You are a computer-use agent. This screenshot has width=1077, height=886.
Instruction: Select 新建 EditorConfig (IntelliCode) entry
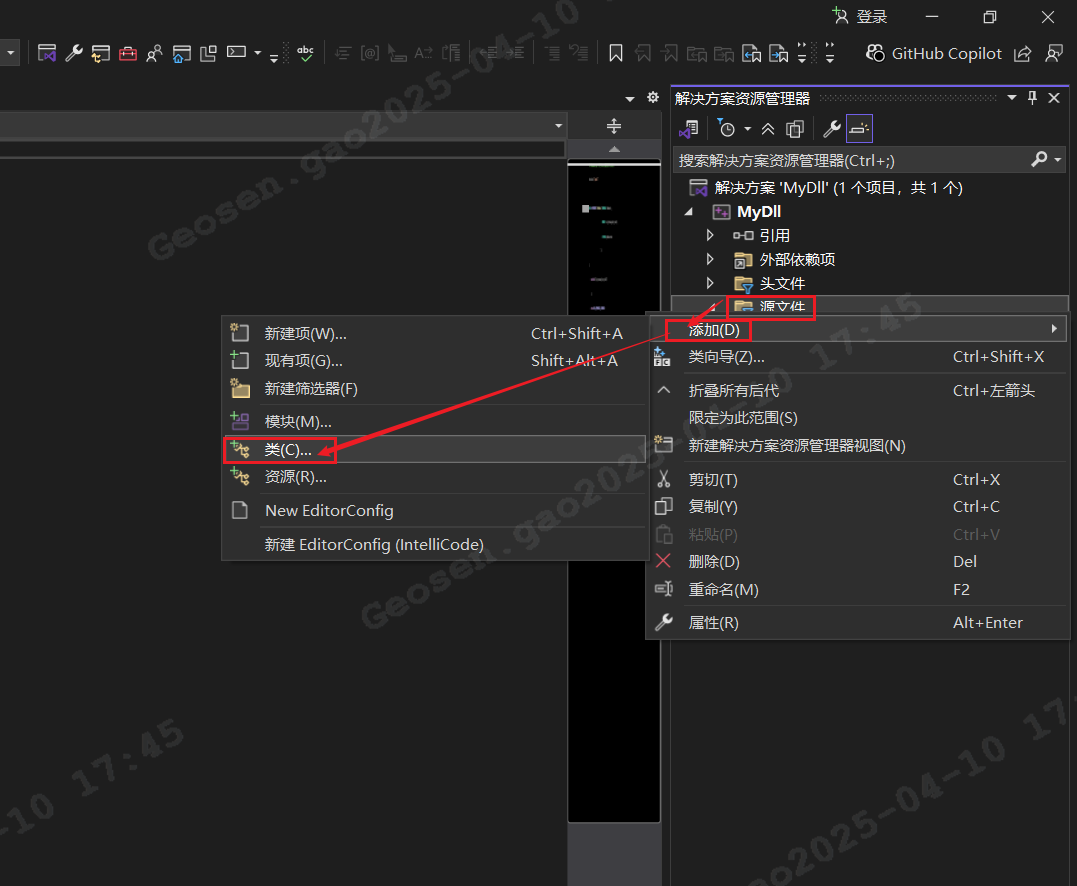[x=435, y=545]
